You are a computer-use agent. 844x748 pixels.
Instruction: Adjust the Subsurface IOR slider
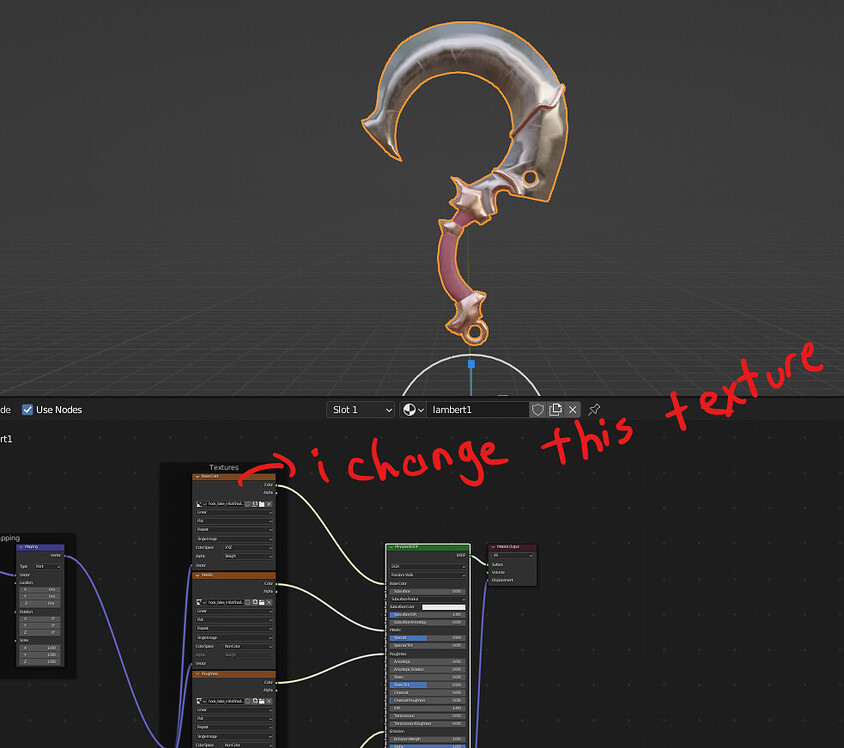428,615
